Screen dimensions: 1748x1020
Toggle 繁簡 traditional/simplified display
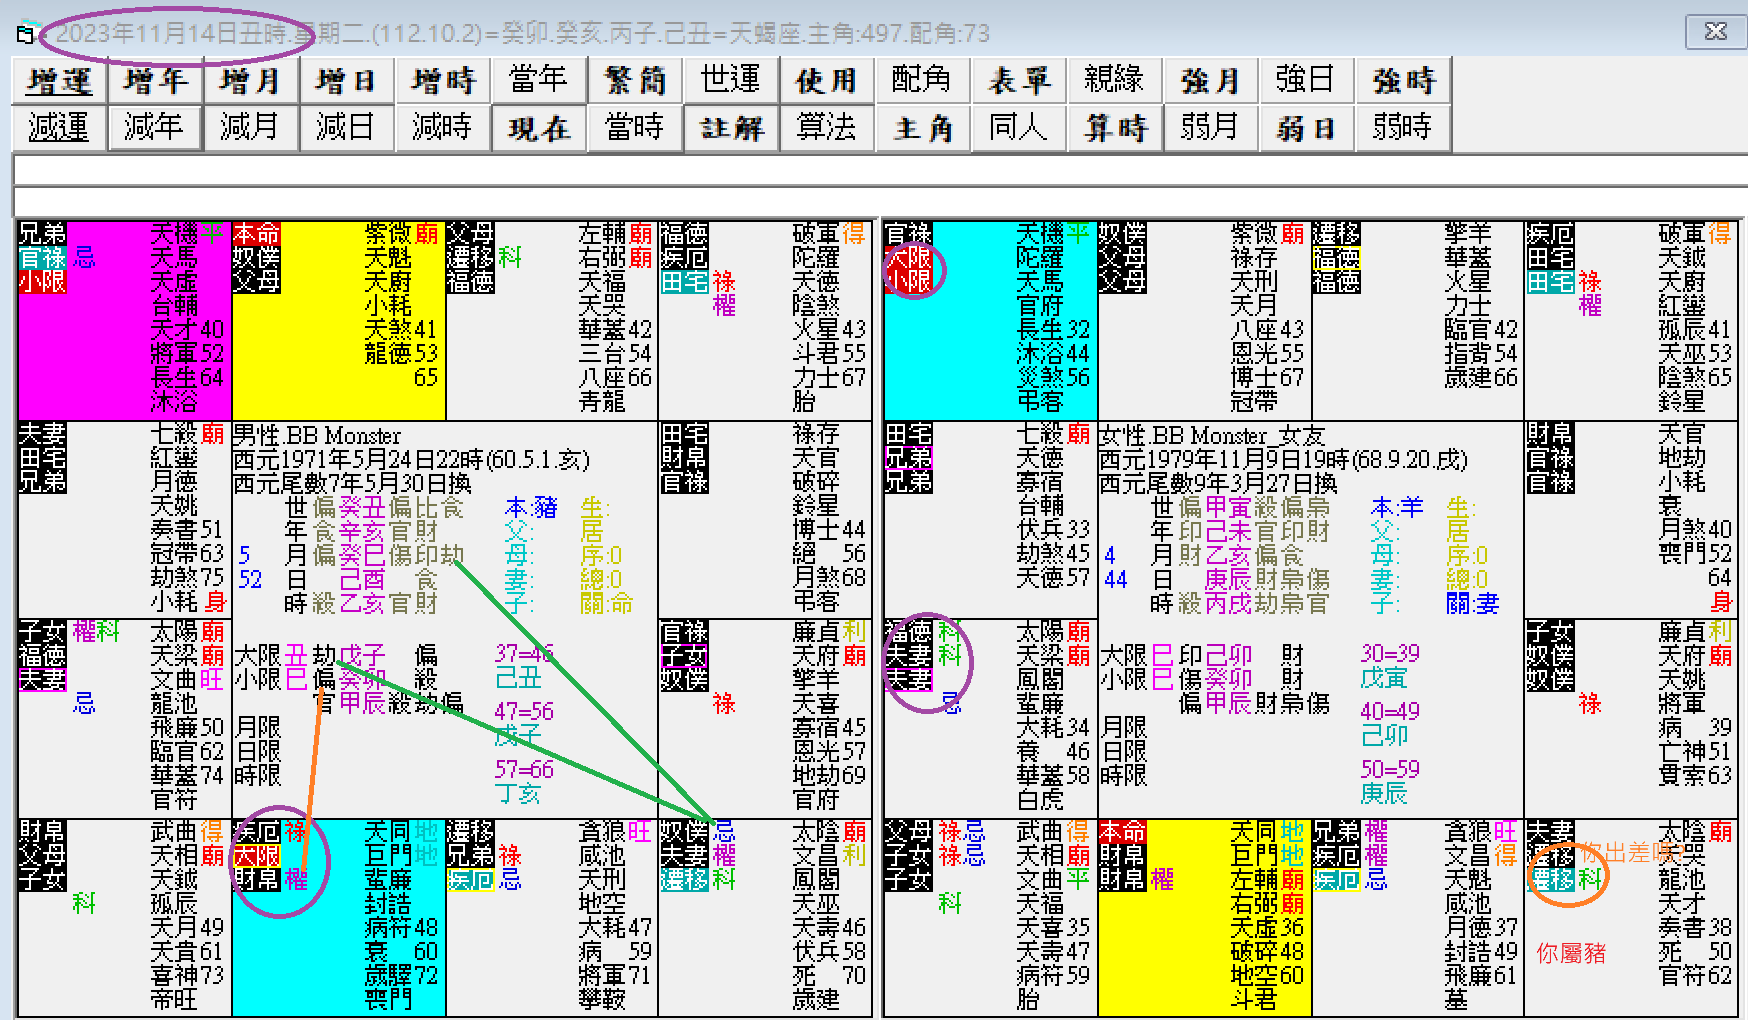(x=635, y=80)
